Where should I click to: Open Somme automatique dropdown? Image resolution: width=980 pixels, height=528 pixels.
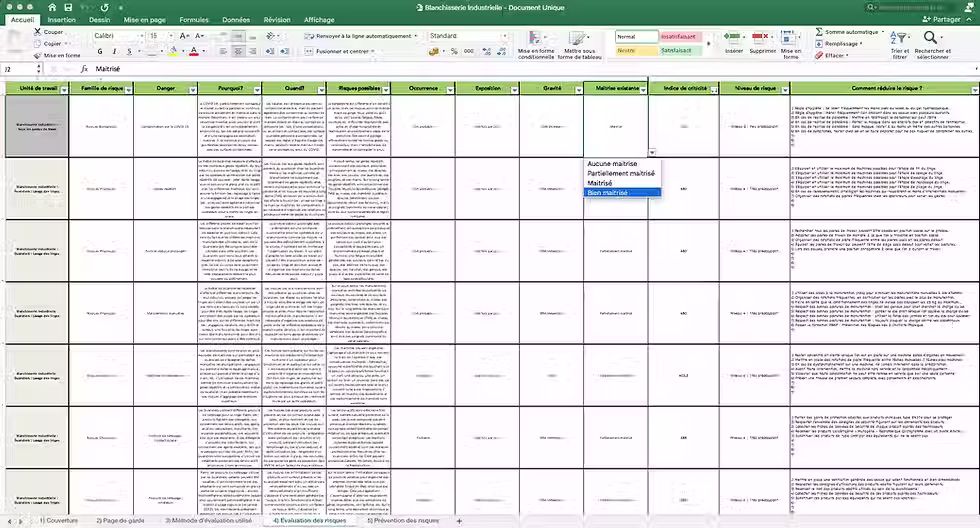[x=882, y=31]
